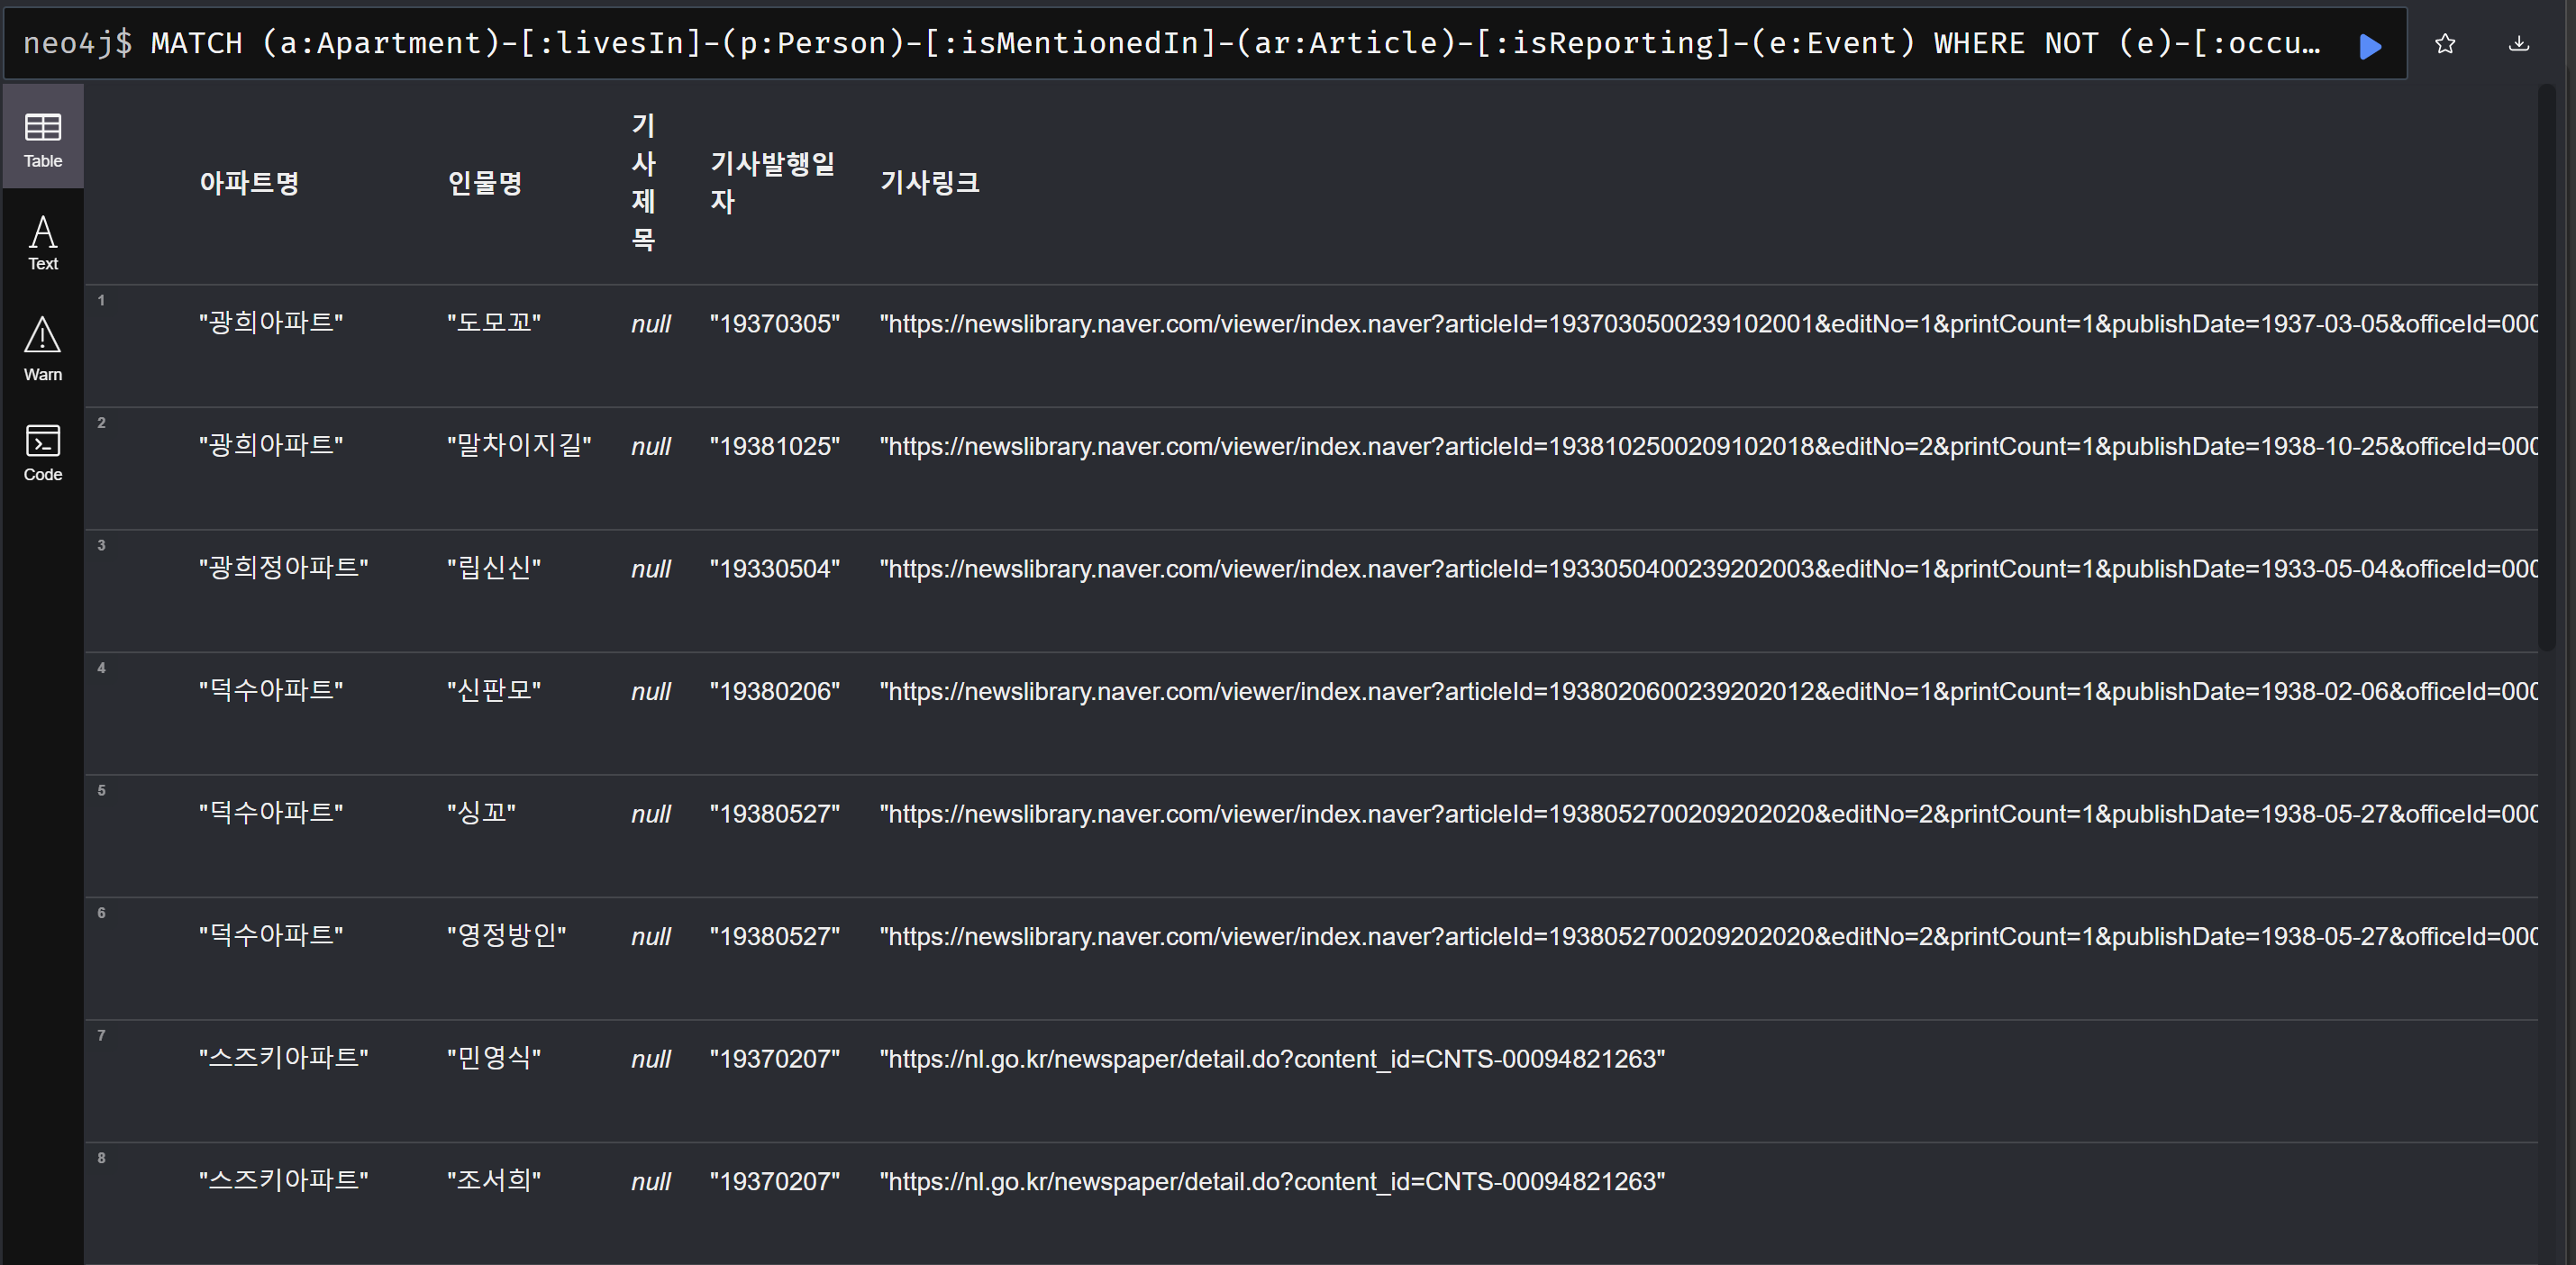The width and height of the screenshot is (2576, 1265).
Task: Switch to Table result view
Action: 42,137
